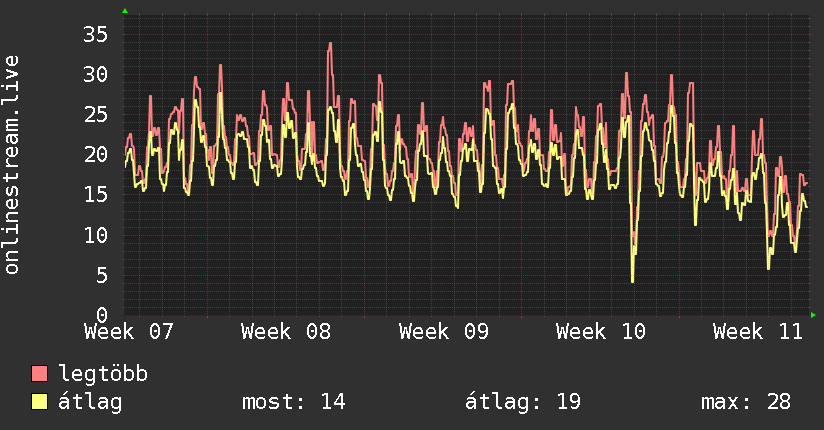
Task: Click the Week 10 axis label
Action: tap(601, 332)
